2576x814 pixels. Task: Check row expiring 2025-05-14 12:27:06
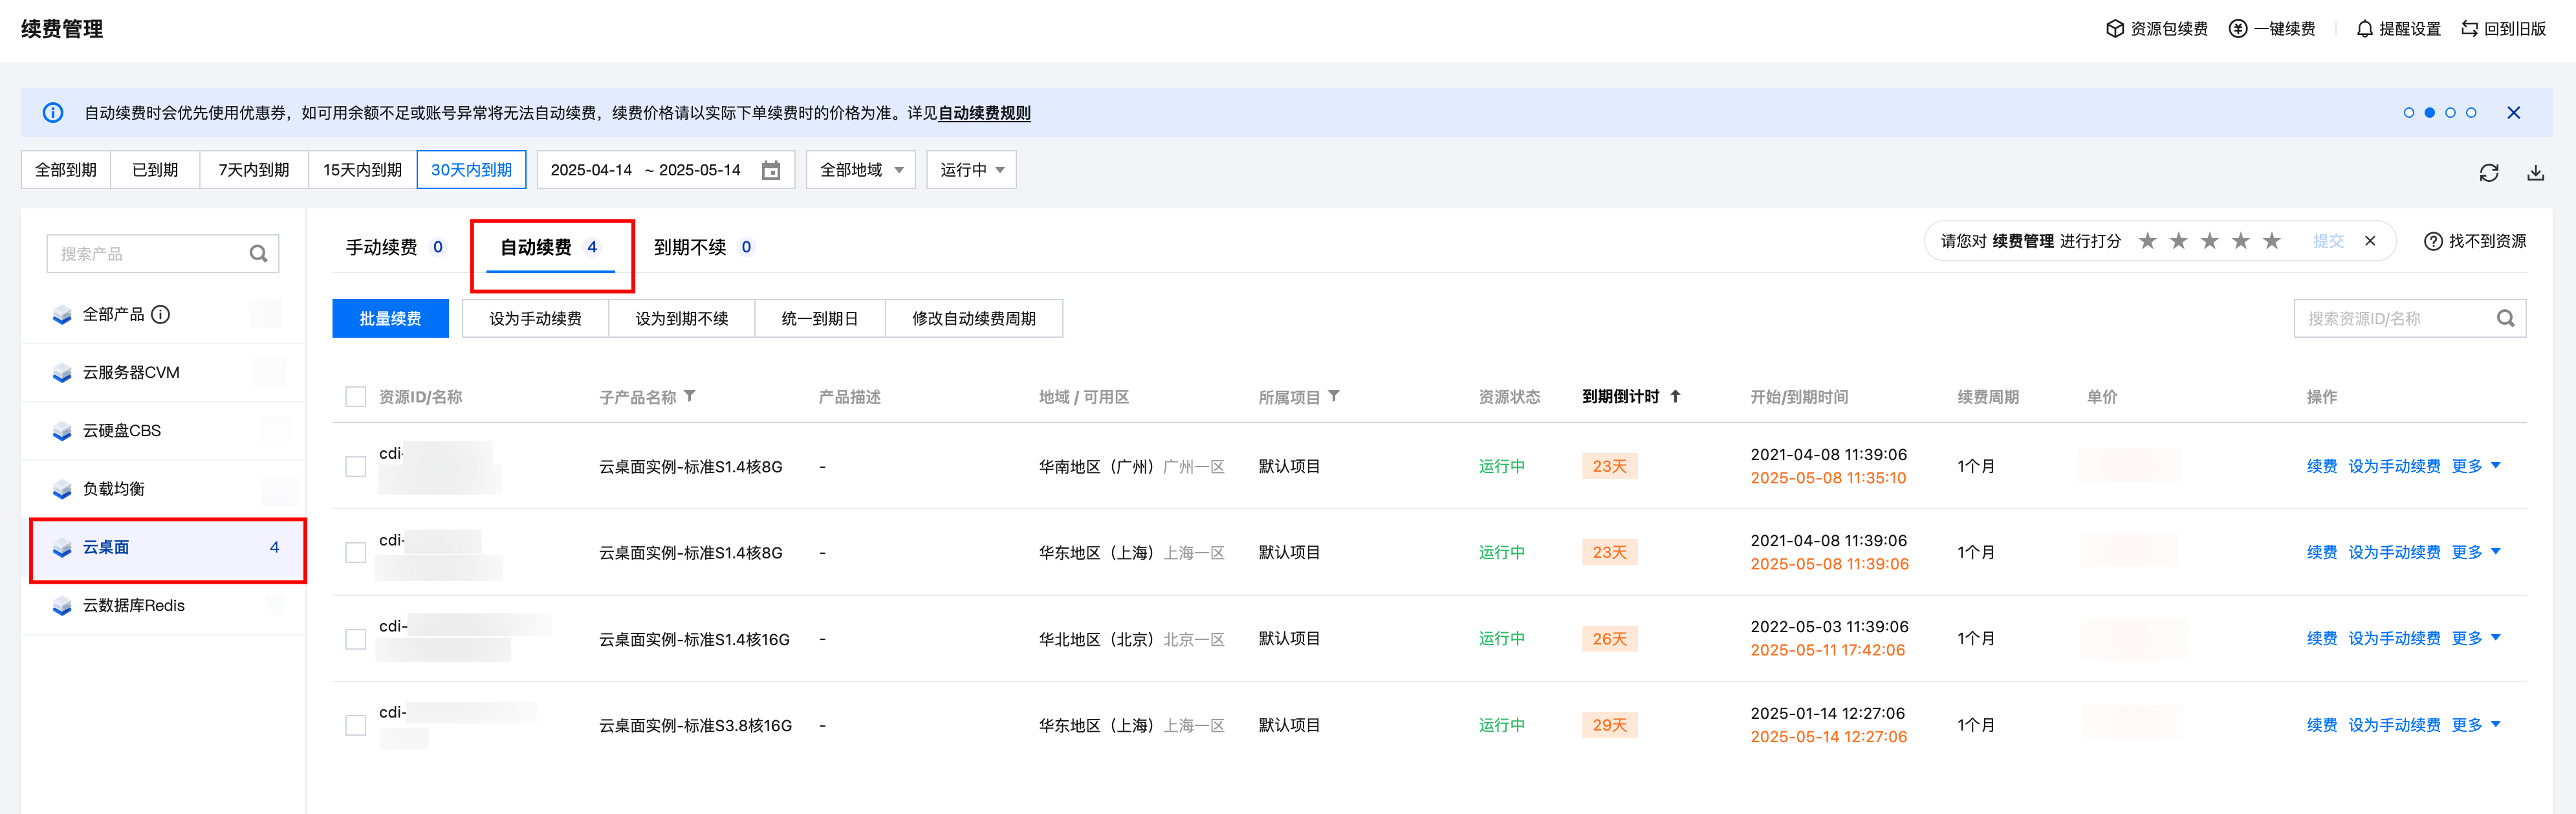point(355,726)
